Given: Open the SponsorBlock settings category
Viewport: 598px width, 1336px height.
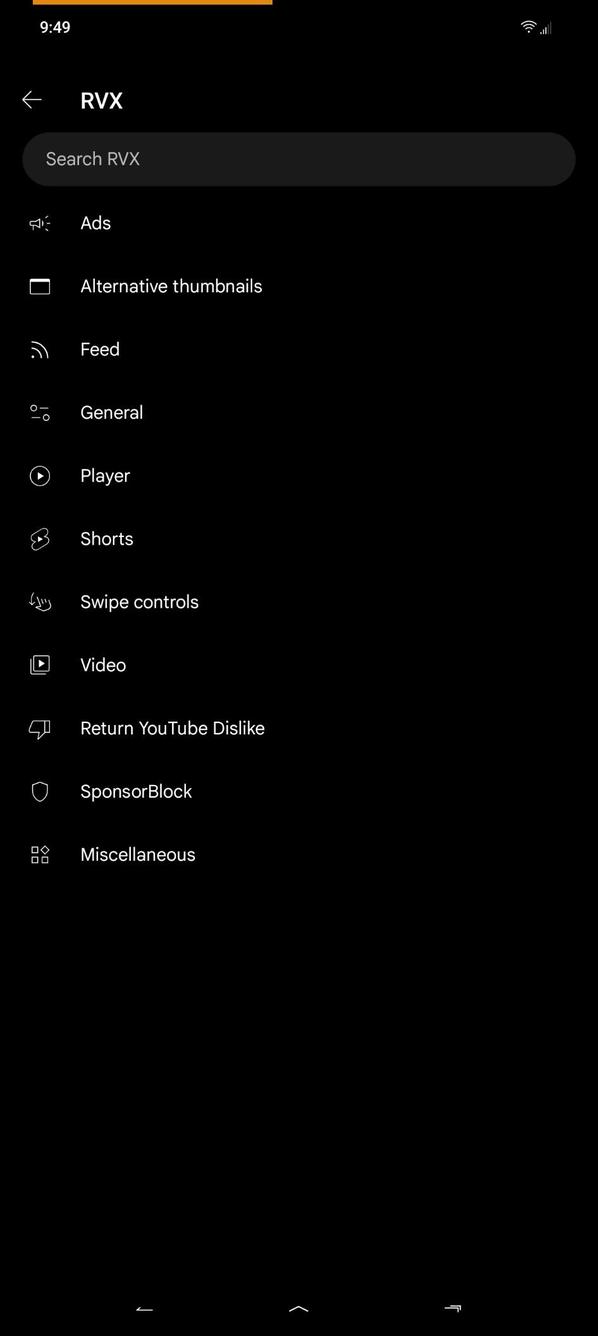Looking at the screenshot, I should pos(136,791).
